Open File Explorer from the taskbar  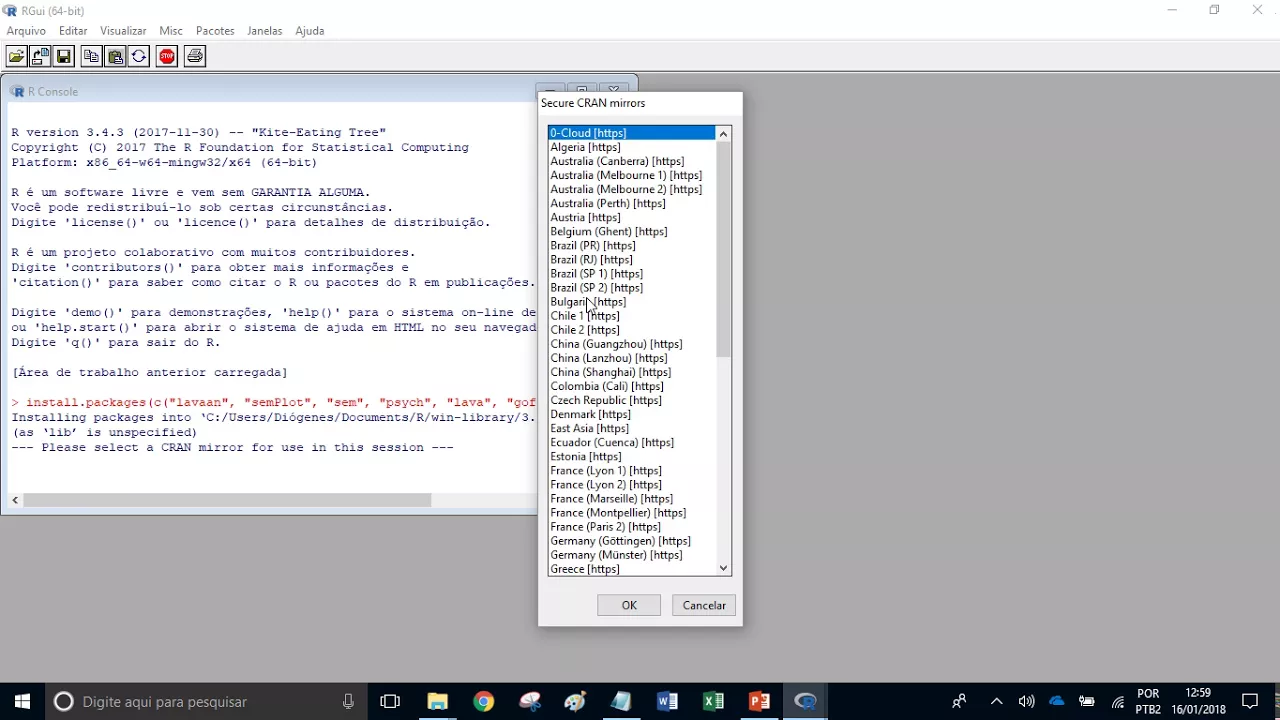coord(437,701)
